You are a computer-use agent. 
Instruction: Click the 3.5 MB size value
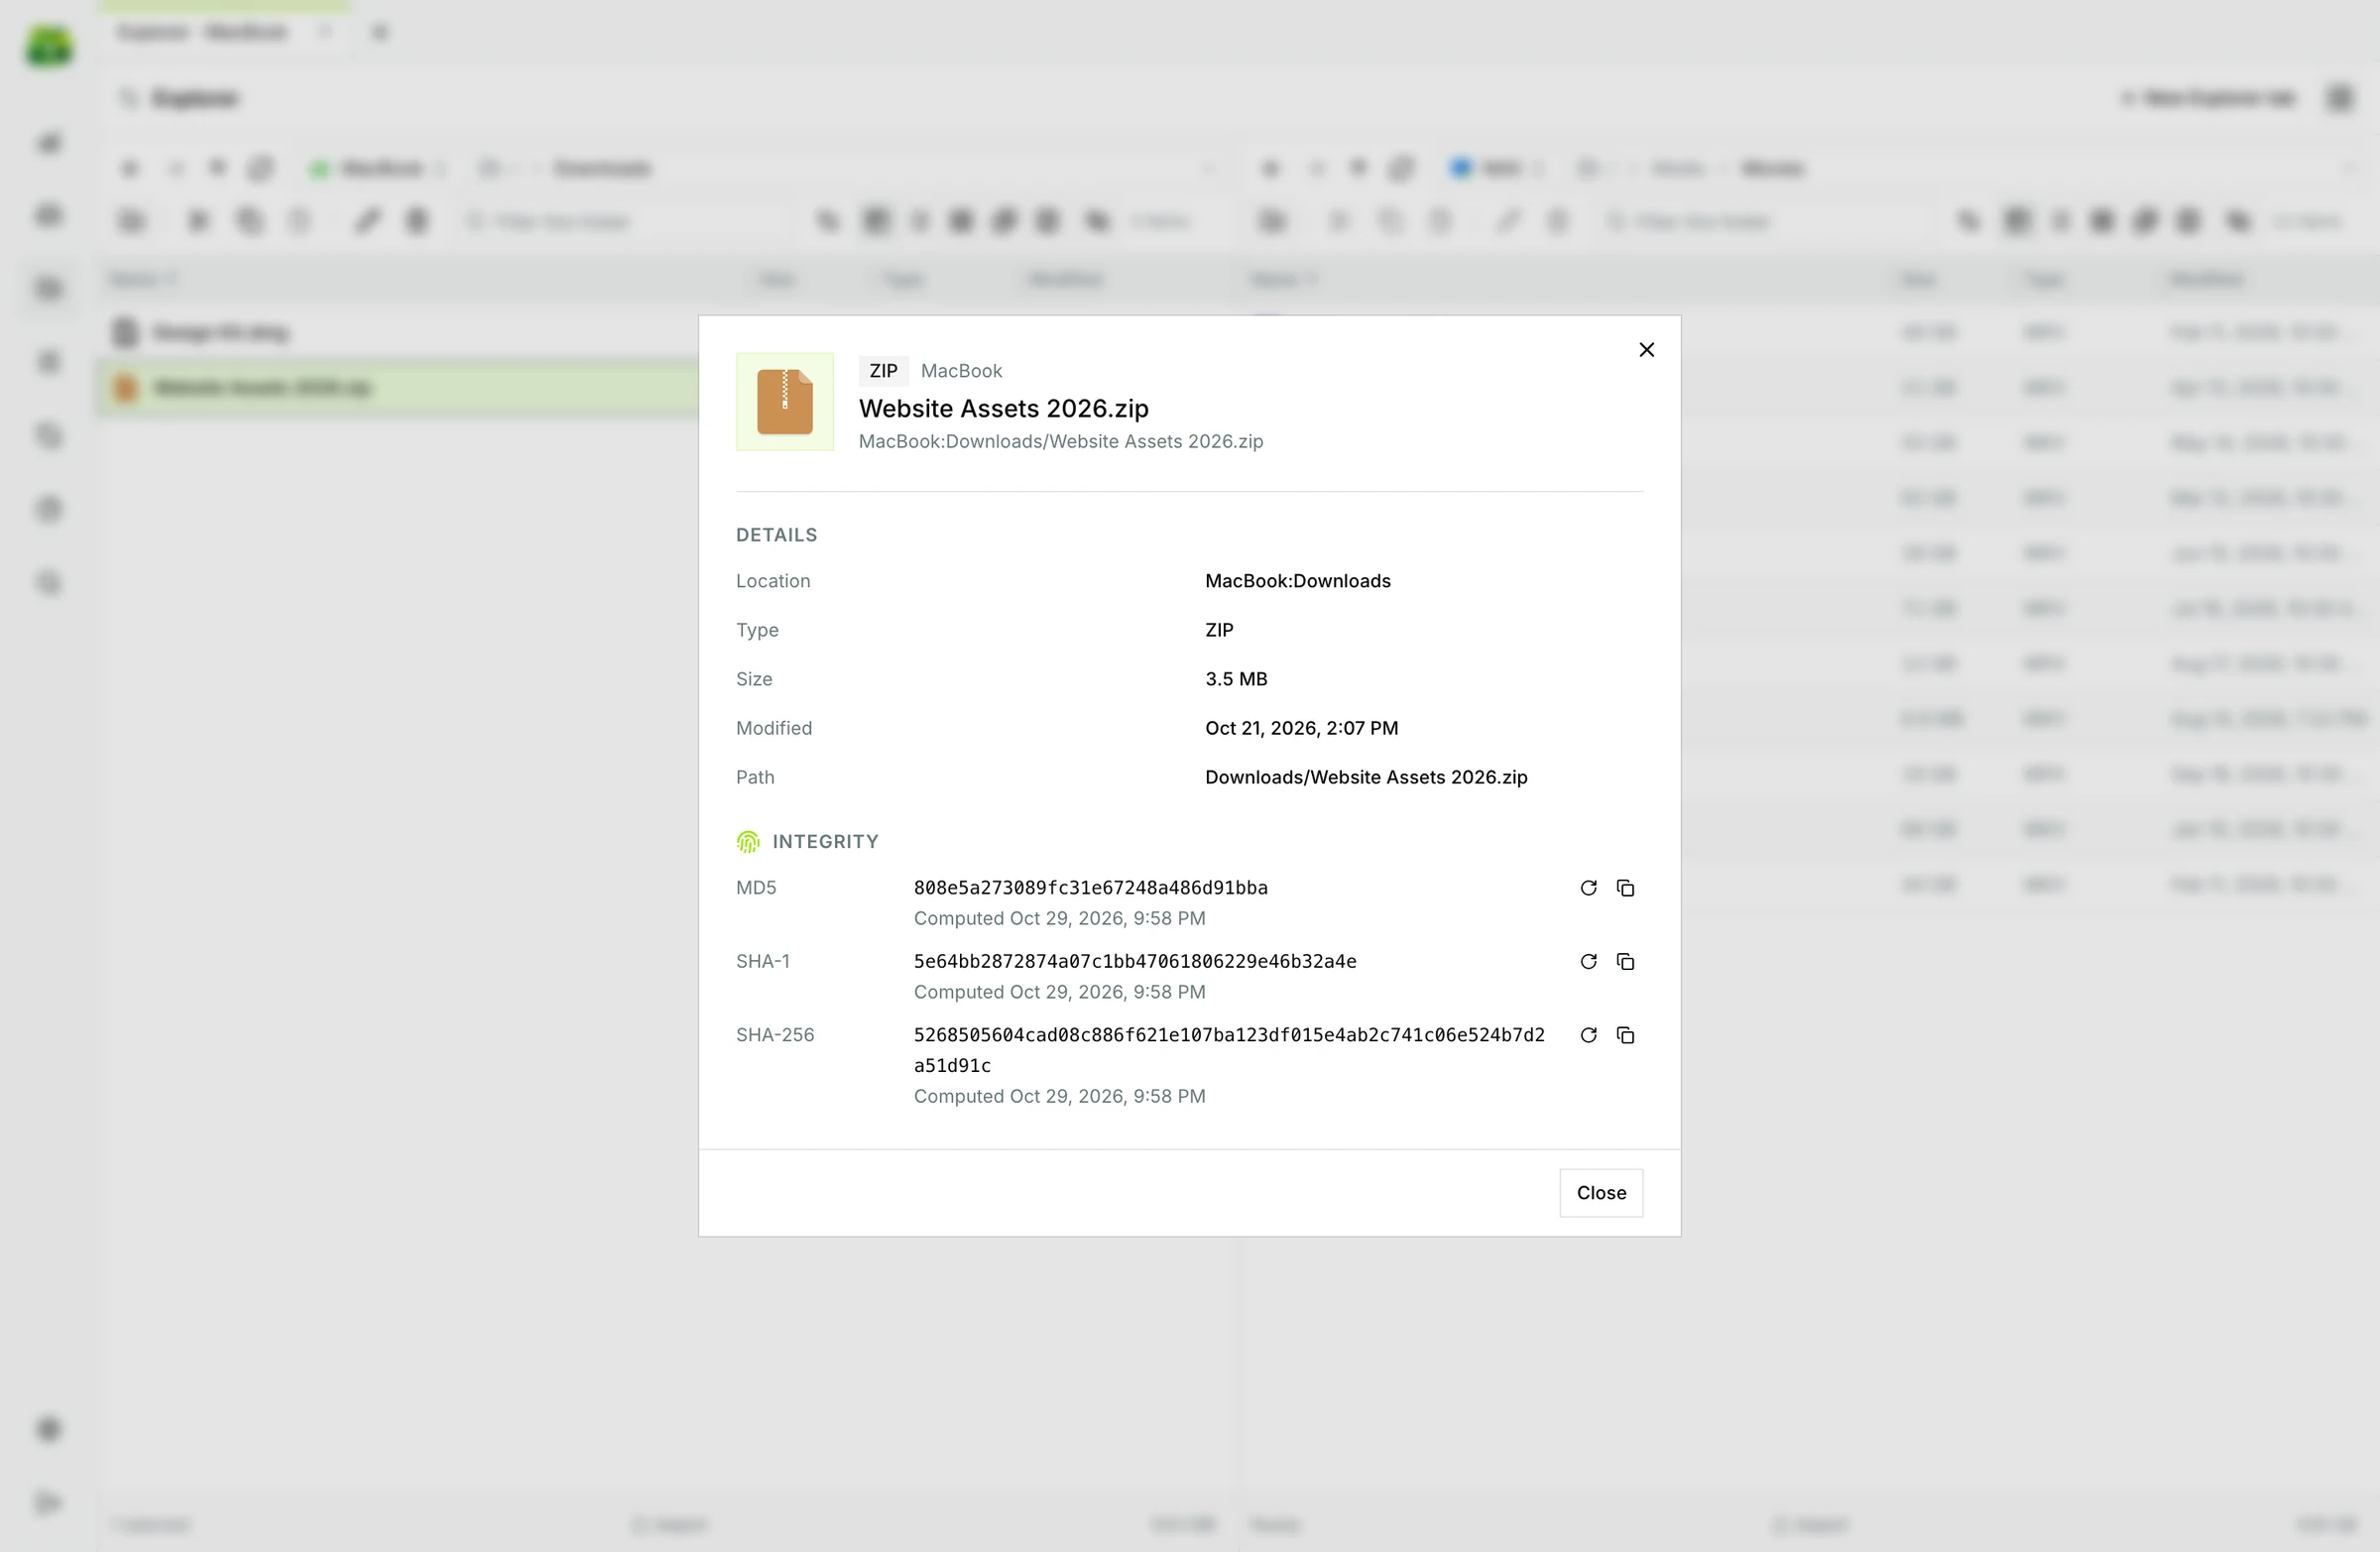pyautogui.click(x=1236, y=679)
